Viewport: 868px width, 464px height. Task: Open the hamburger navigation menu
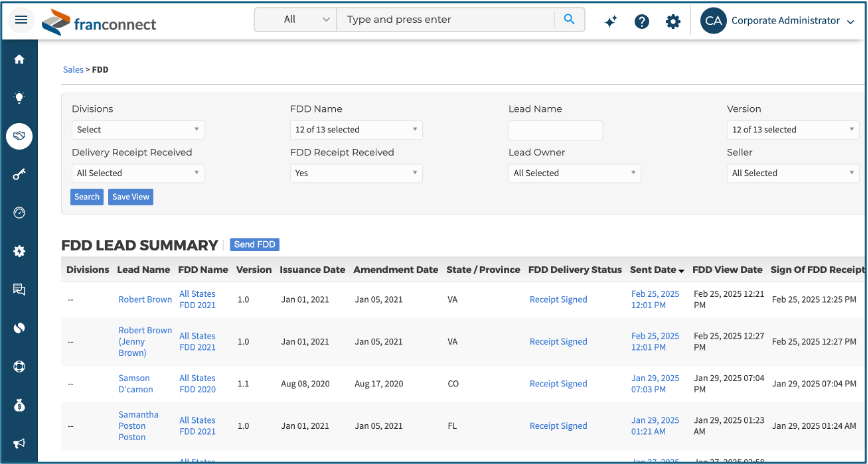tap(20, 20)
